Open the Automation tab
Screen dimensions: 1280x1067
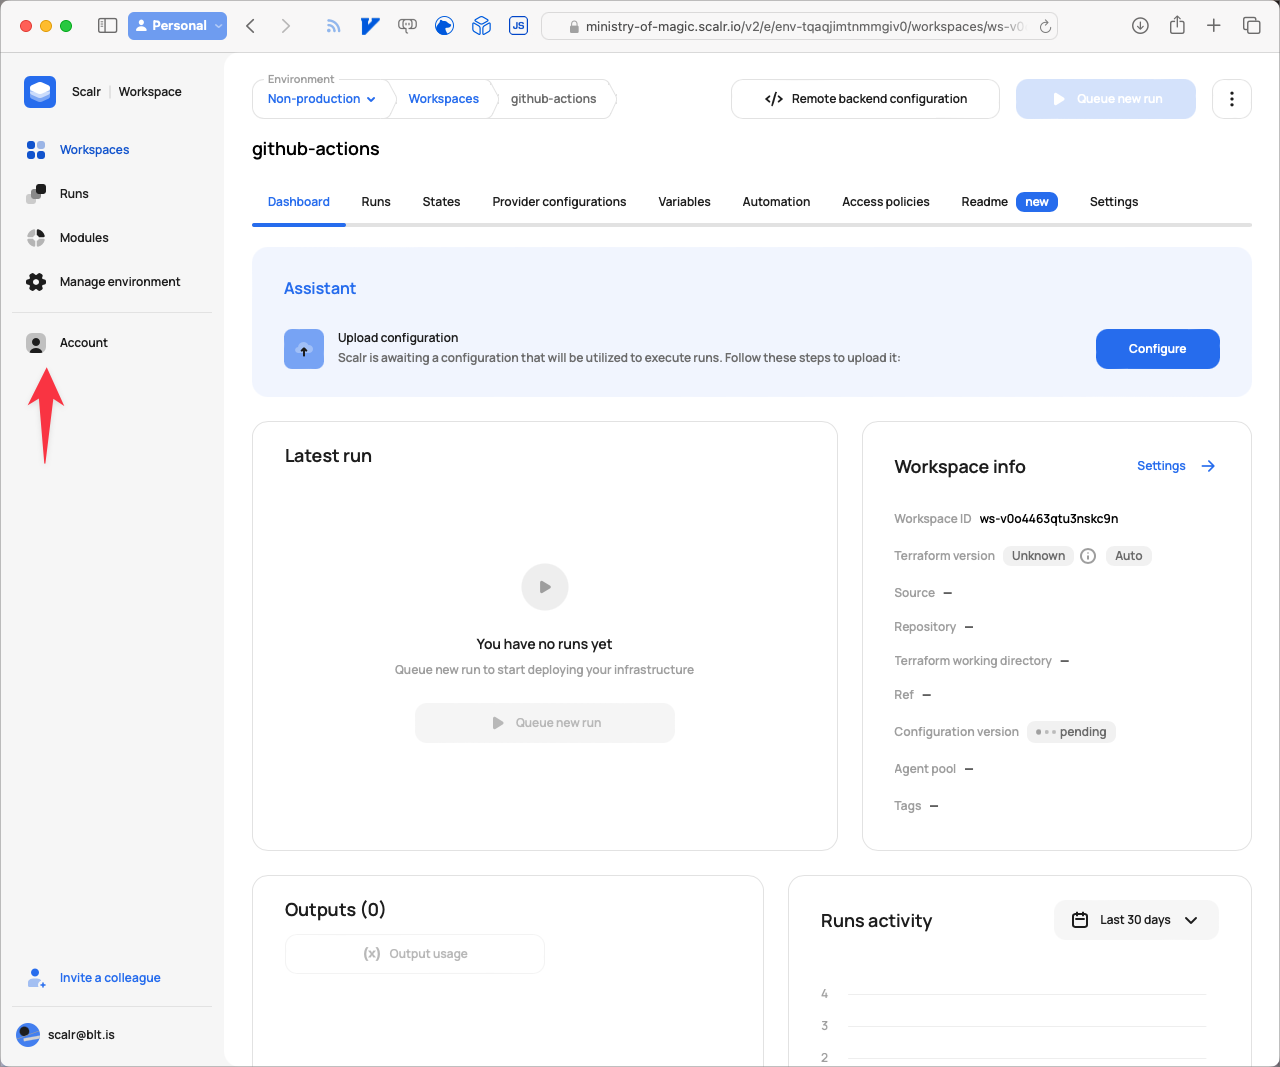[x=776, y=202]
